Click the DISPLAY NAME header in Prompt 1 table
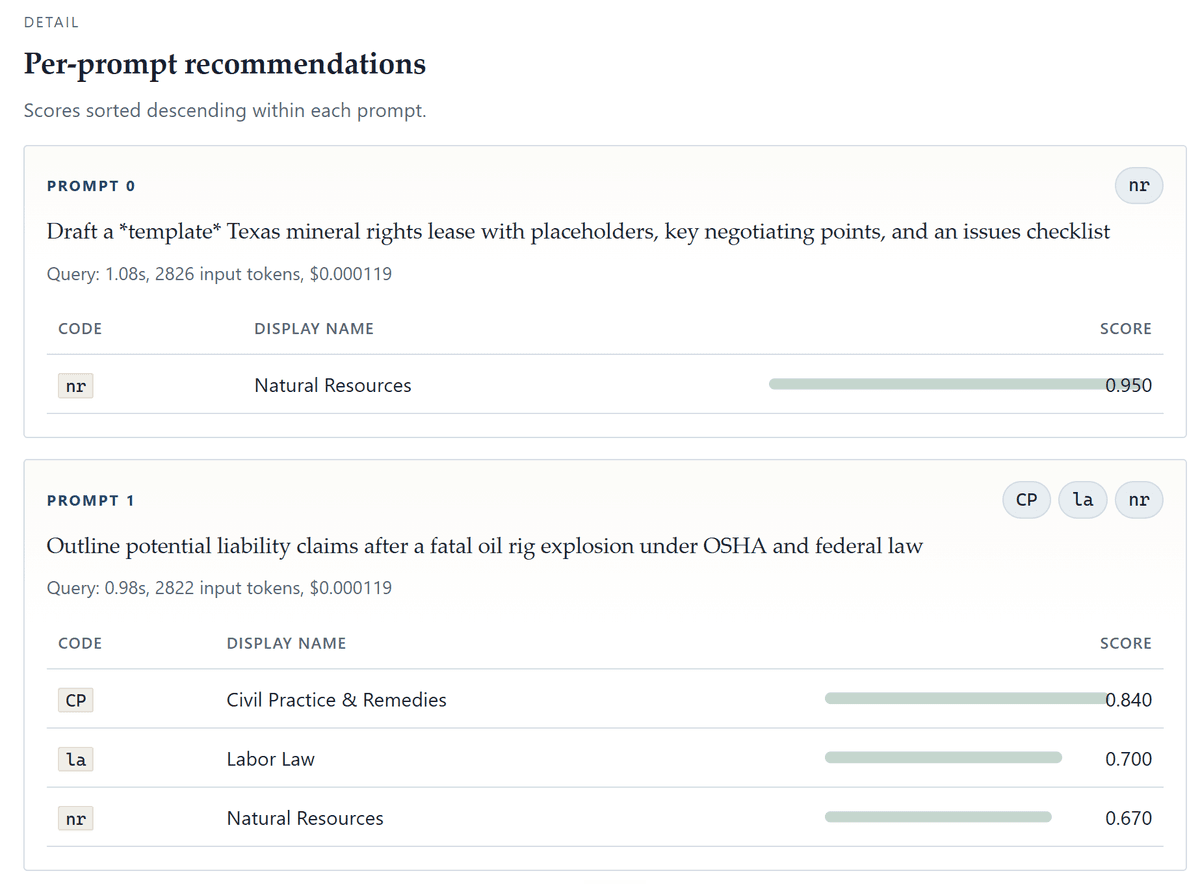 click(286, 643)
